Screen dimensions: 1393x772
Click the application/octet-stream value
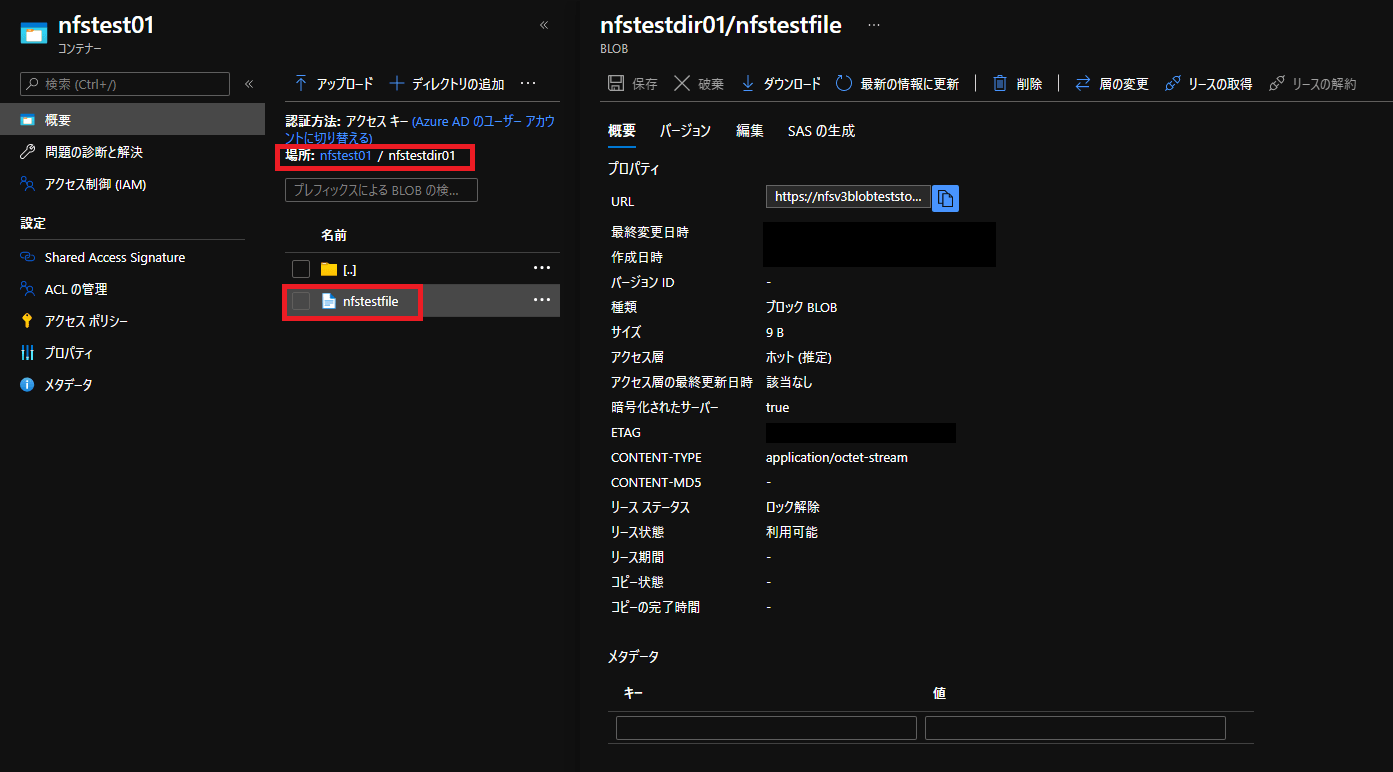tap(837, 457)
